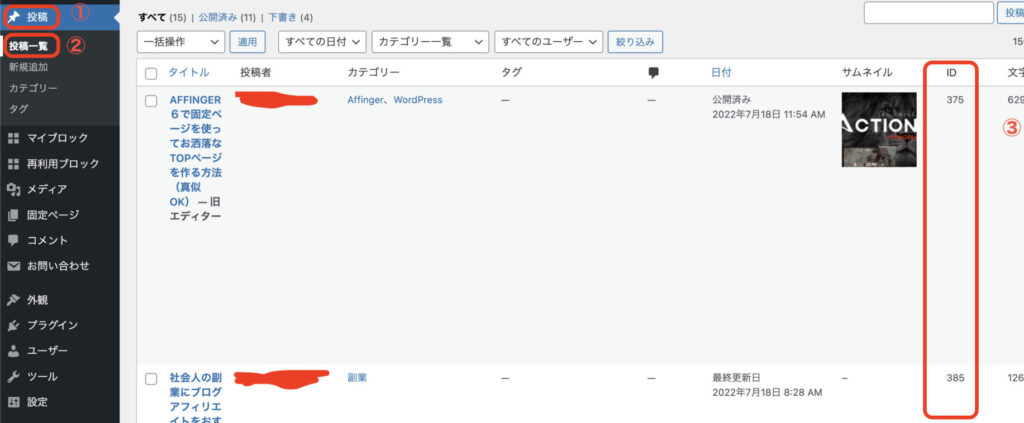The width and height of the screenshot is (1024, 423).
Task: Open 新規追加 in the sidebar submenu
Action: tap(28, 67)
